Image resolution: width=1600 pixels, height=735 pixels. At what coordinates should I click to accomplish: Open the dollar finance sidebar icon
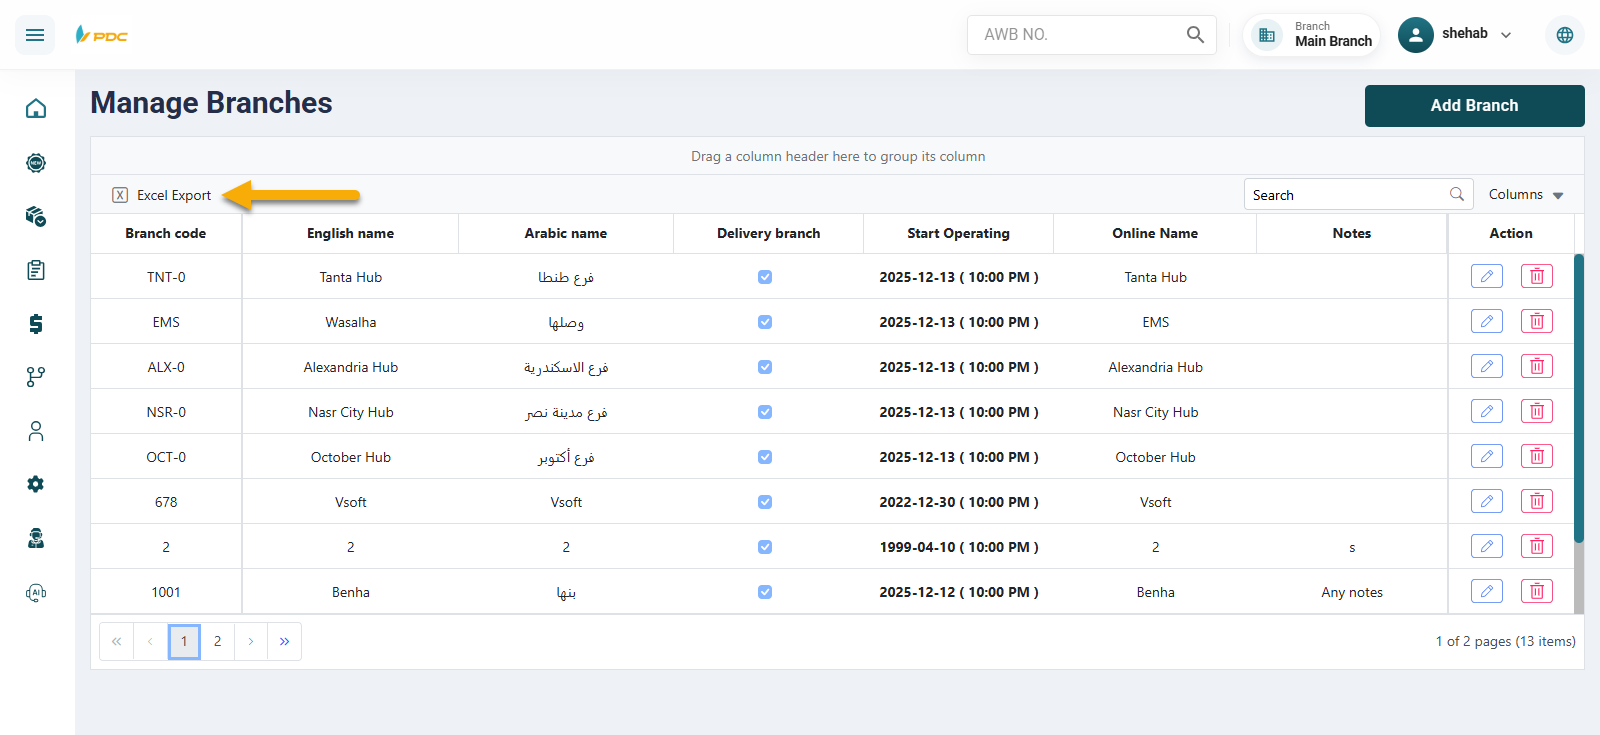tap(36, 324)
